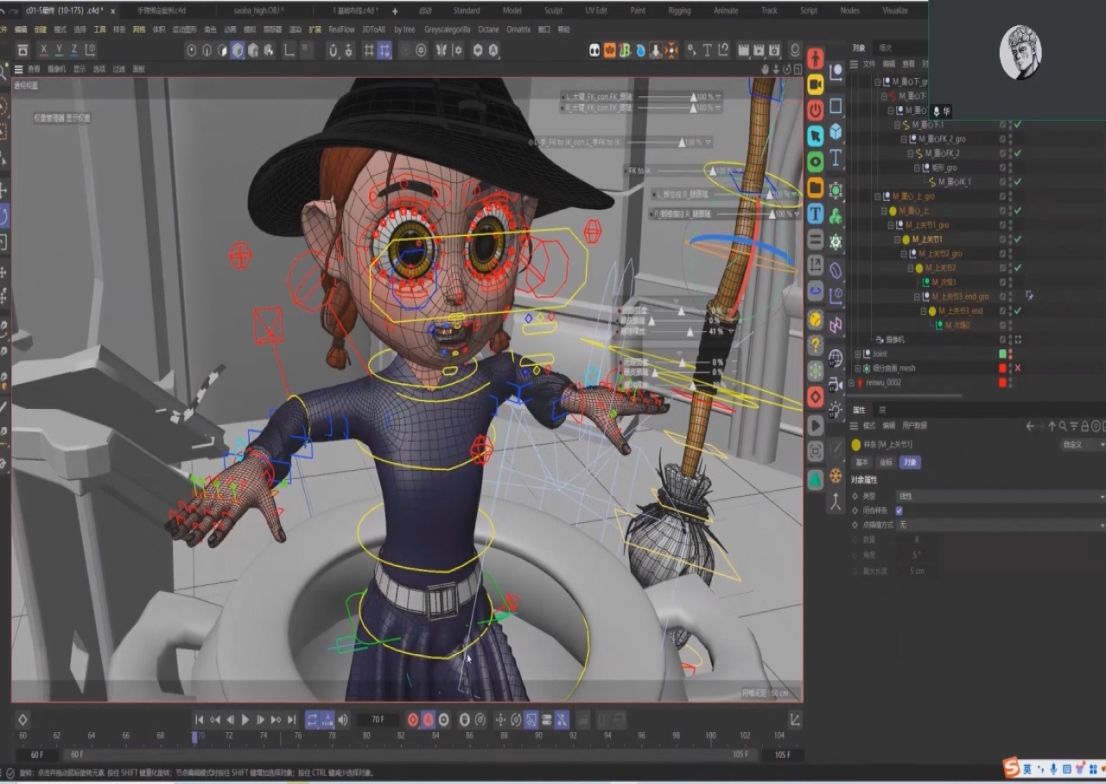Image resolution: width=1106 pixels, height=784 pixels.
Task: Click the play forward button
Action: (245, 720)
